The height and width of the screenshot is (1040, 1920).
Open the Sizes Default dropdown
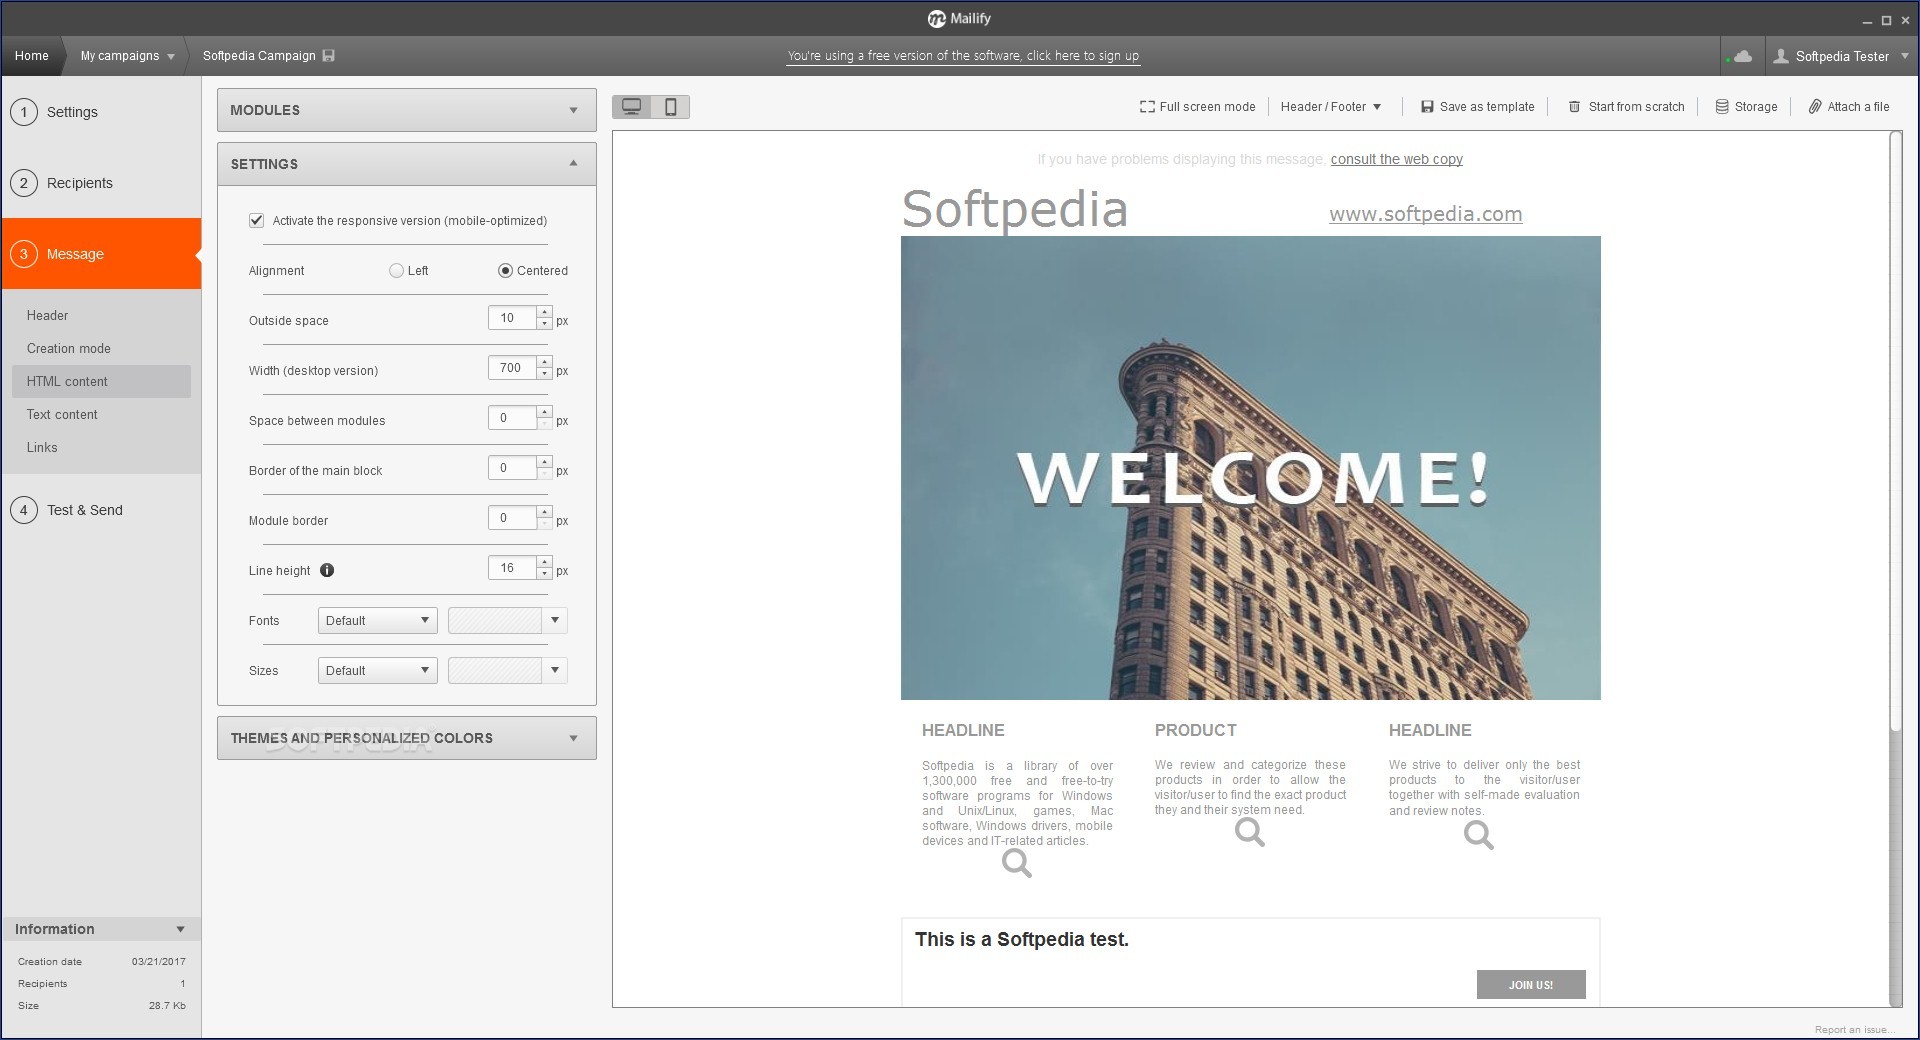click(x=378, y=670)
